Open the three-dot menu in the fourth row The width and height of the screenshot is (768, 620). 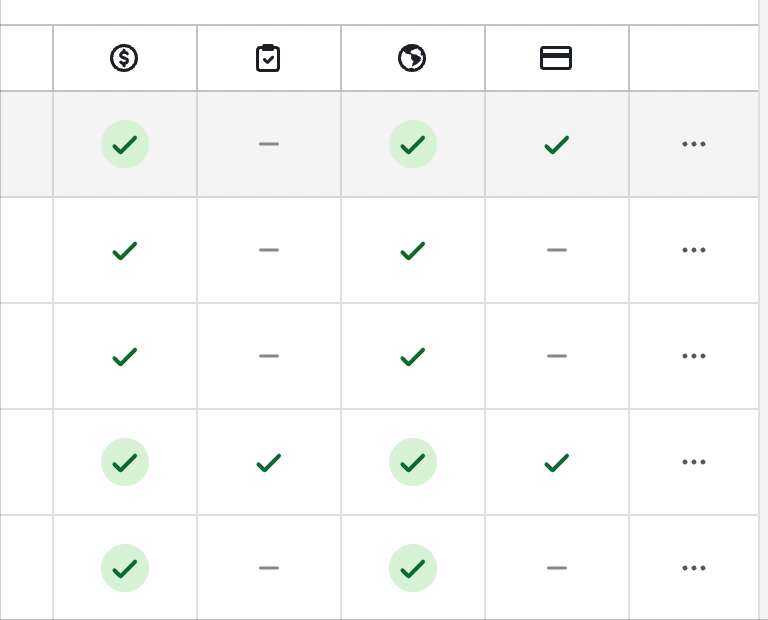tap(694, 462)
